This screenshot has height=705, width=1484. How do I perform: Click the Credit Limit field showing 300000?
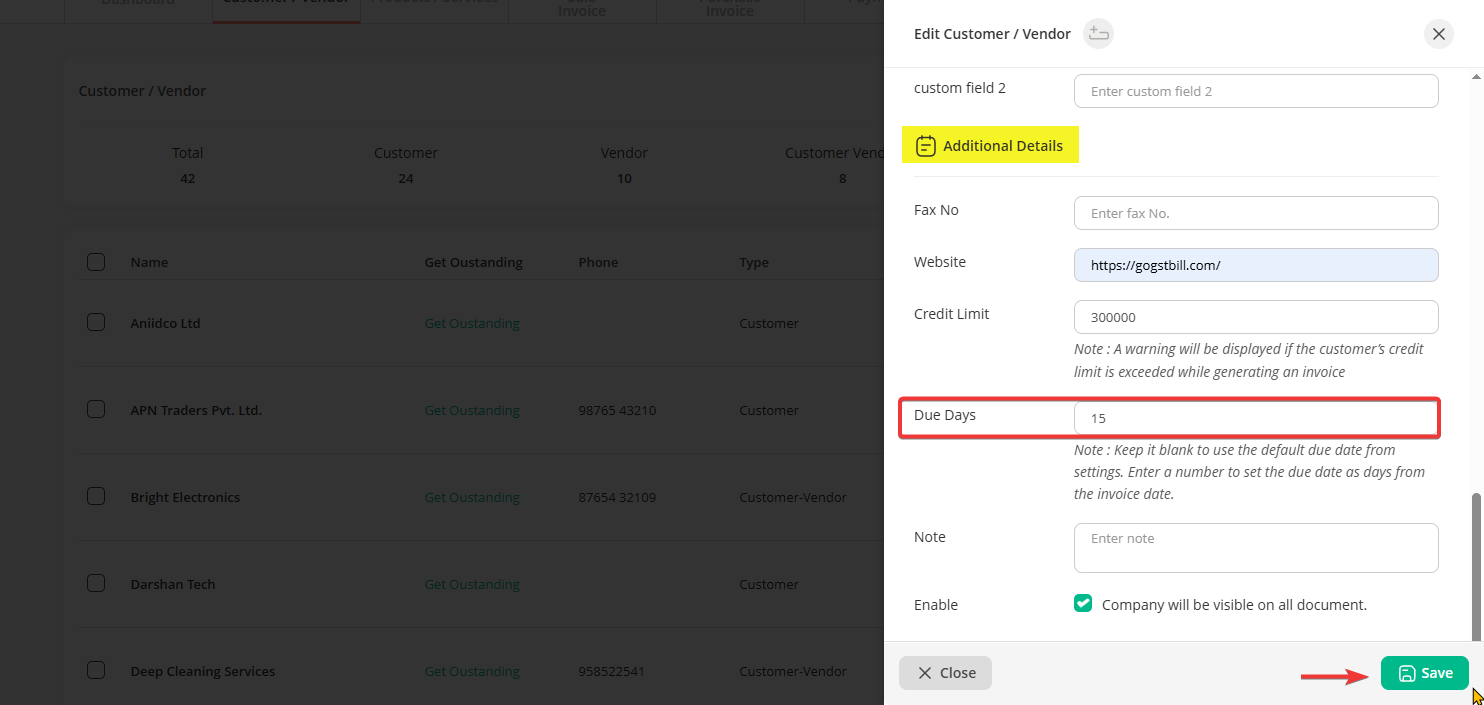[x=1255, y=317]
